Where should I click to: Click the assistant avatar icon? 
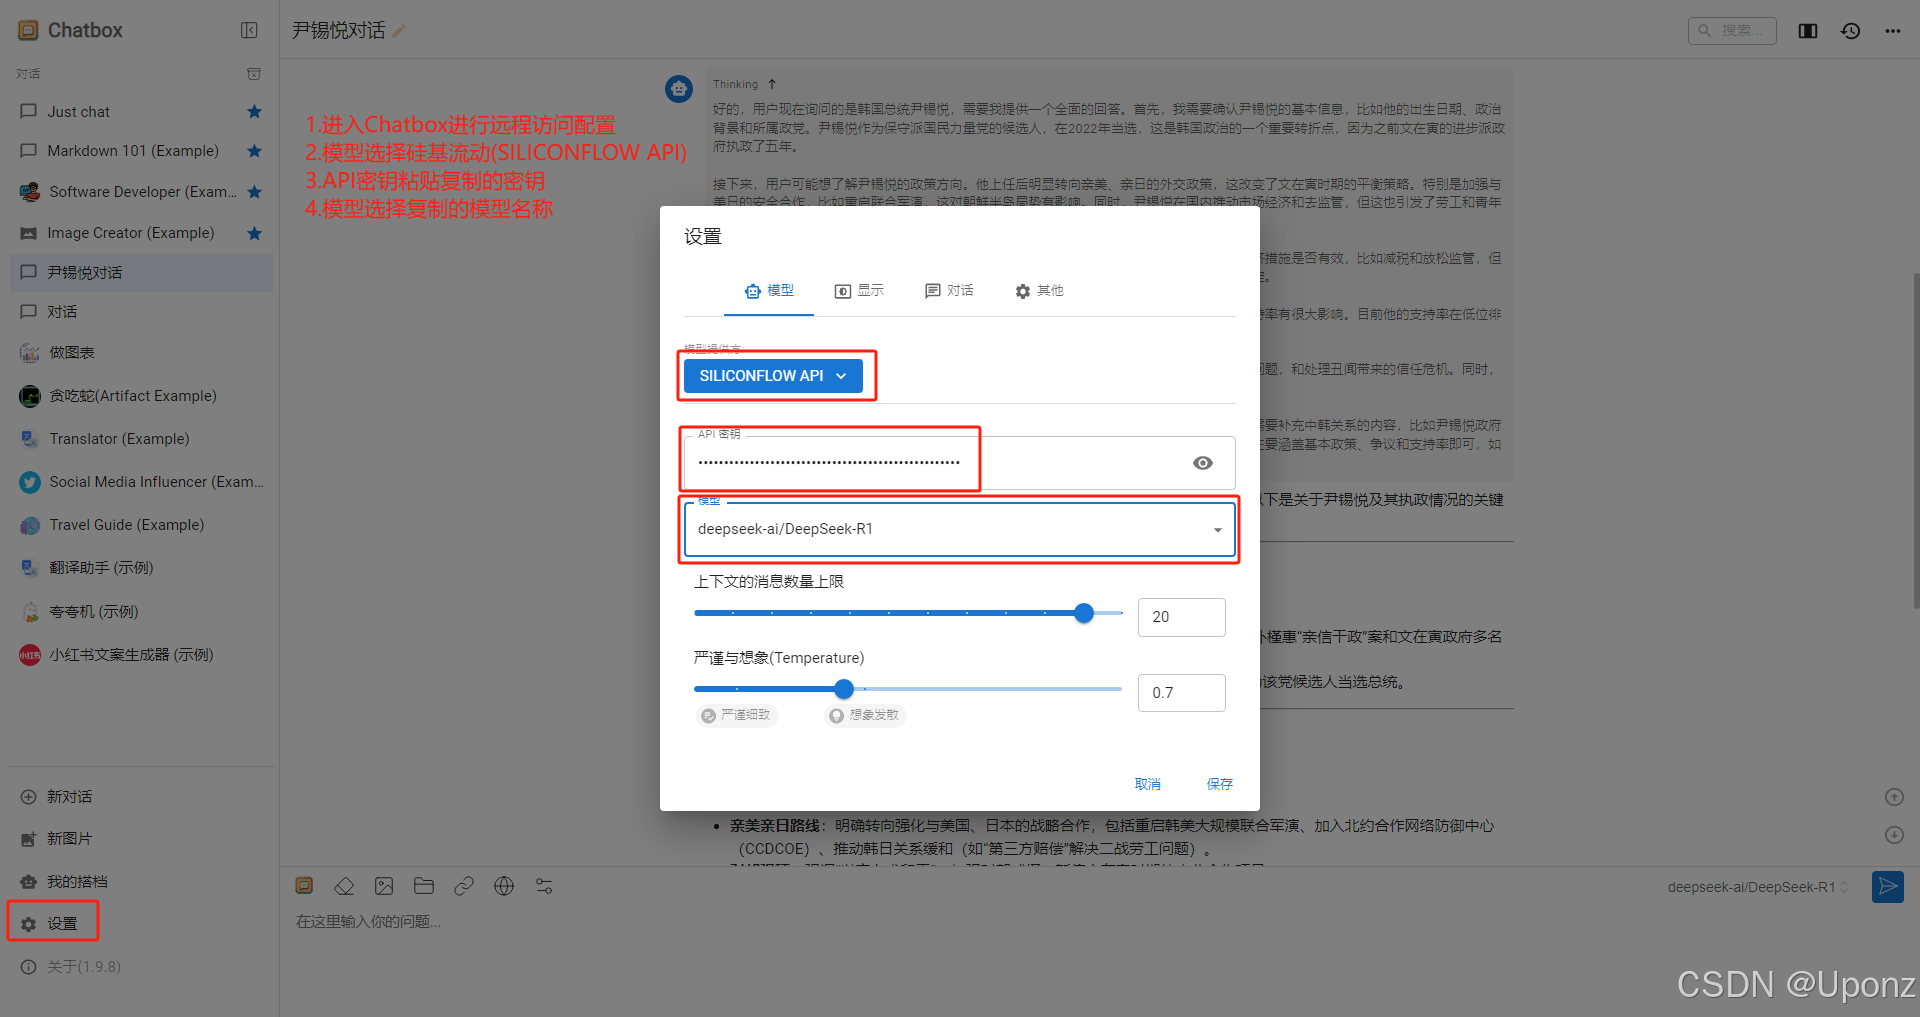click(x=679, y=89)
